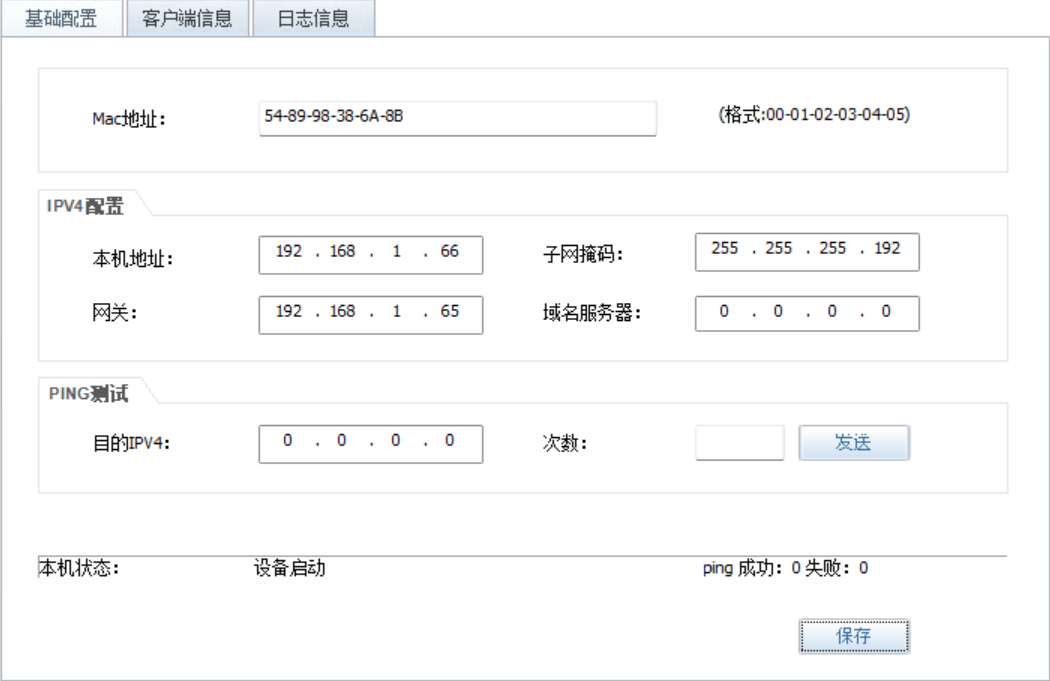Click the last octet 66 in 本机地址
The width and height of the screenshot is (1050, 681).
449,251
